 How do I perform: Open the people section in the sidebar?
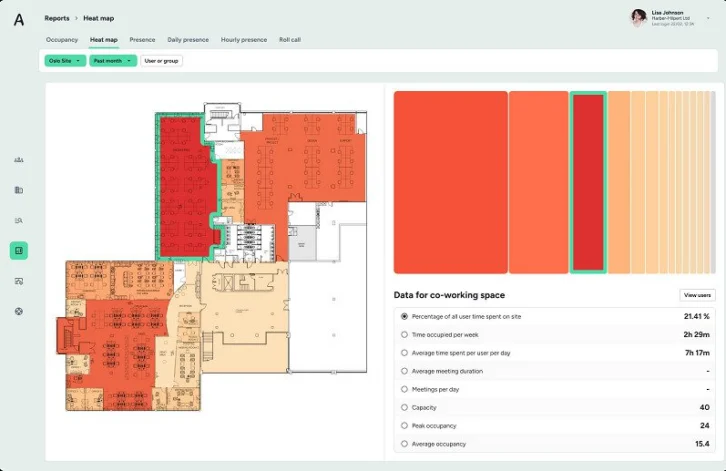19,159
